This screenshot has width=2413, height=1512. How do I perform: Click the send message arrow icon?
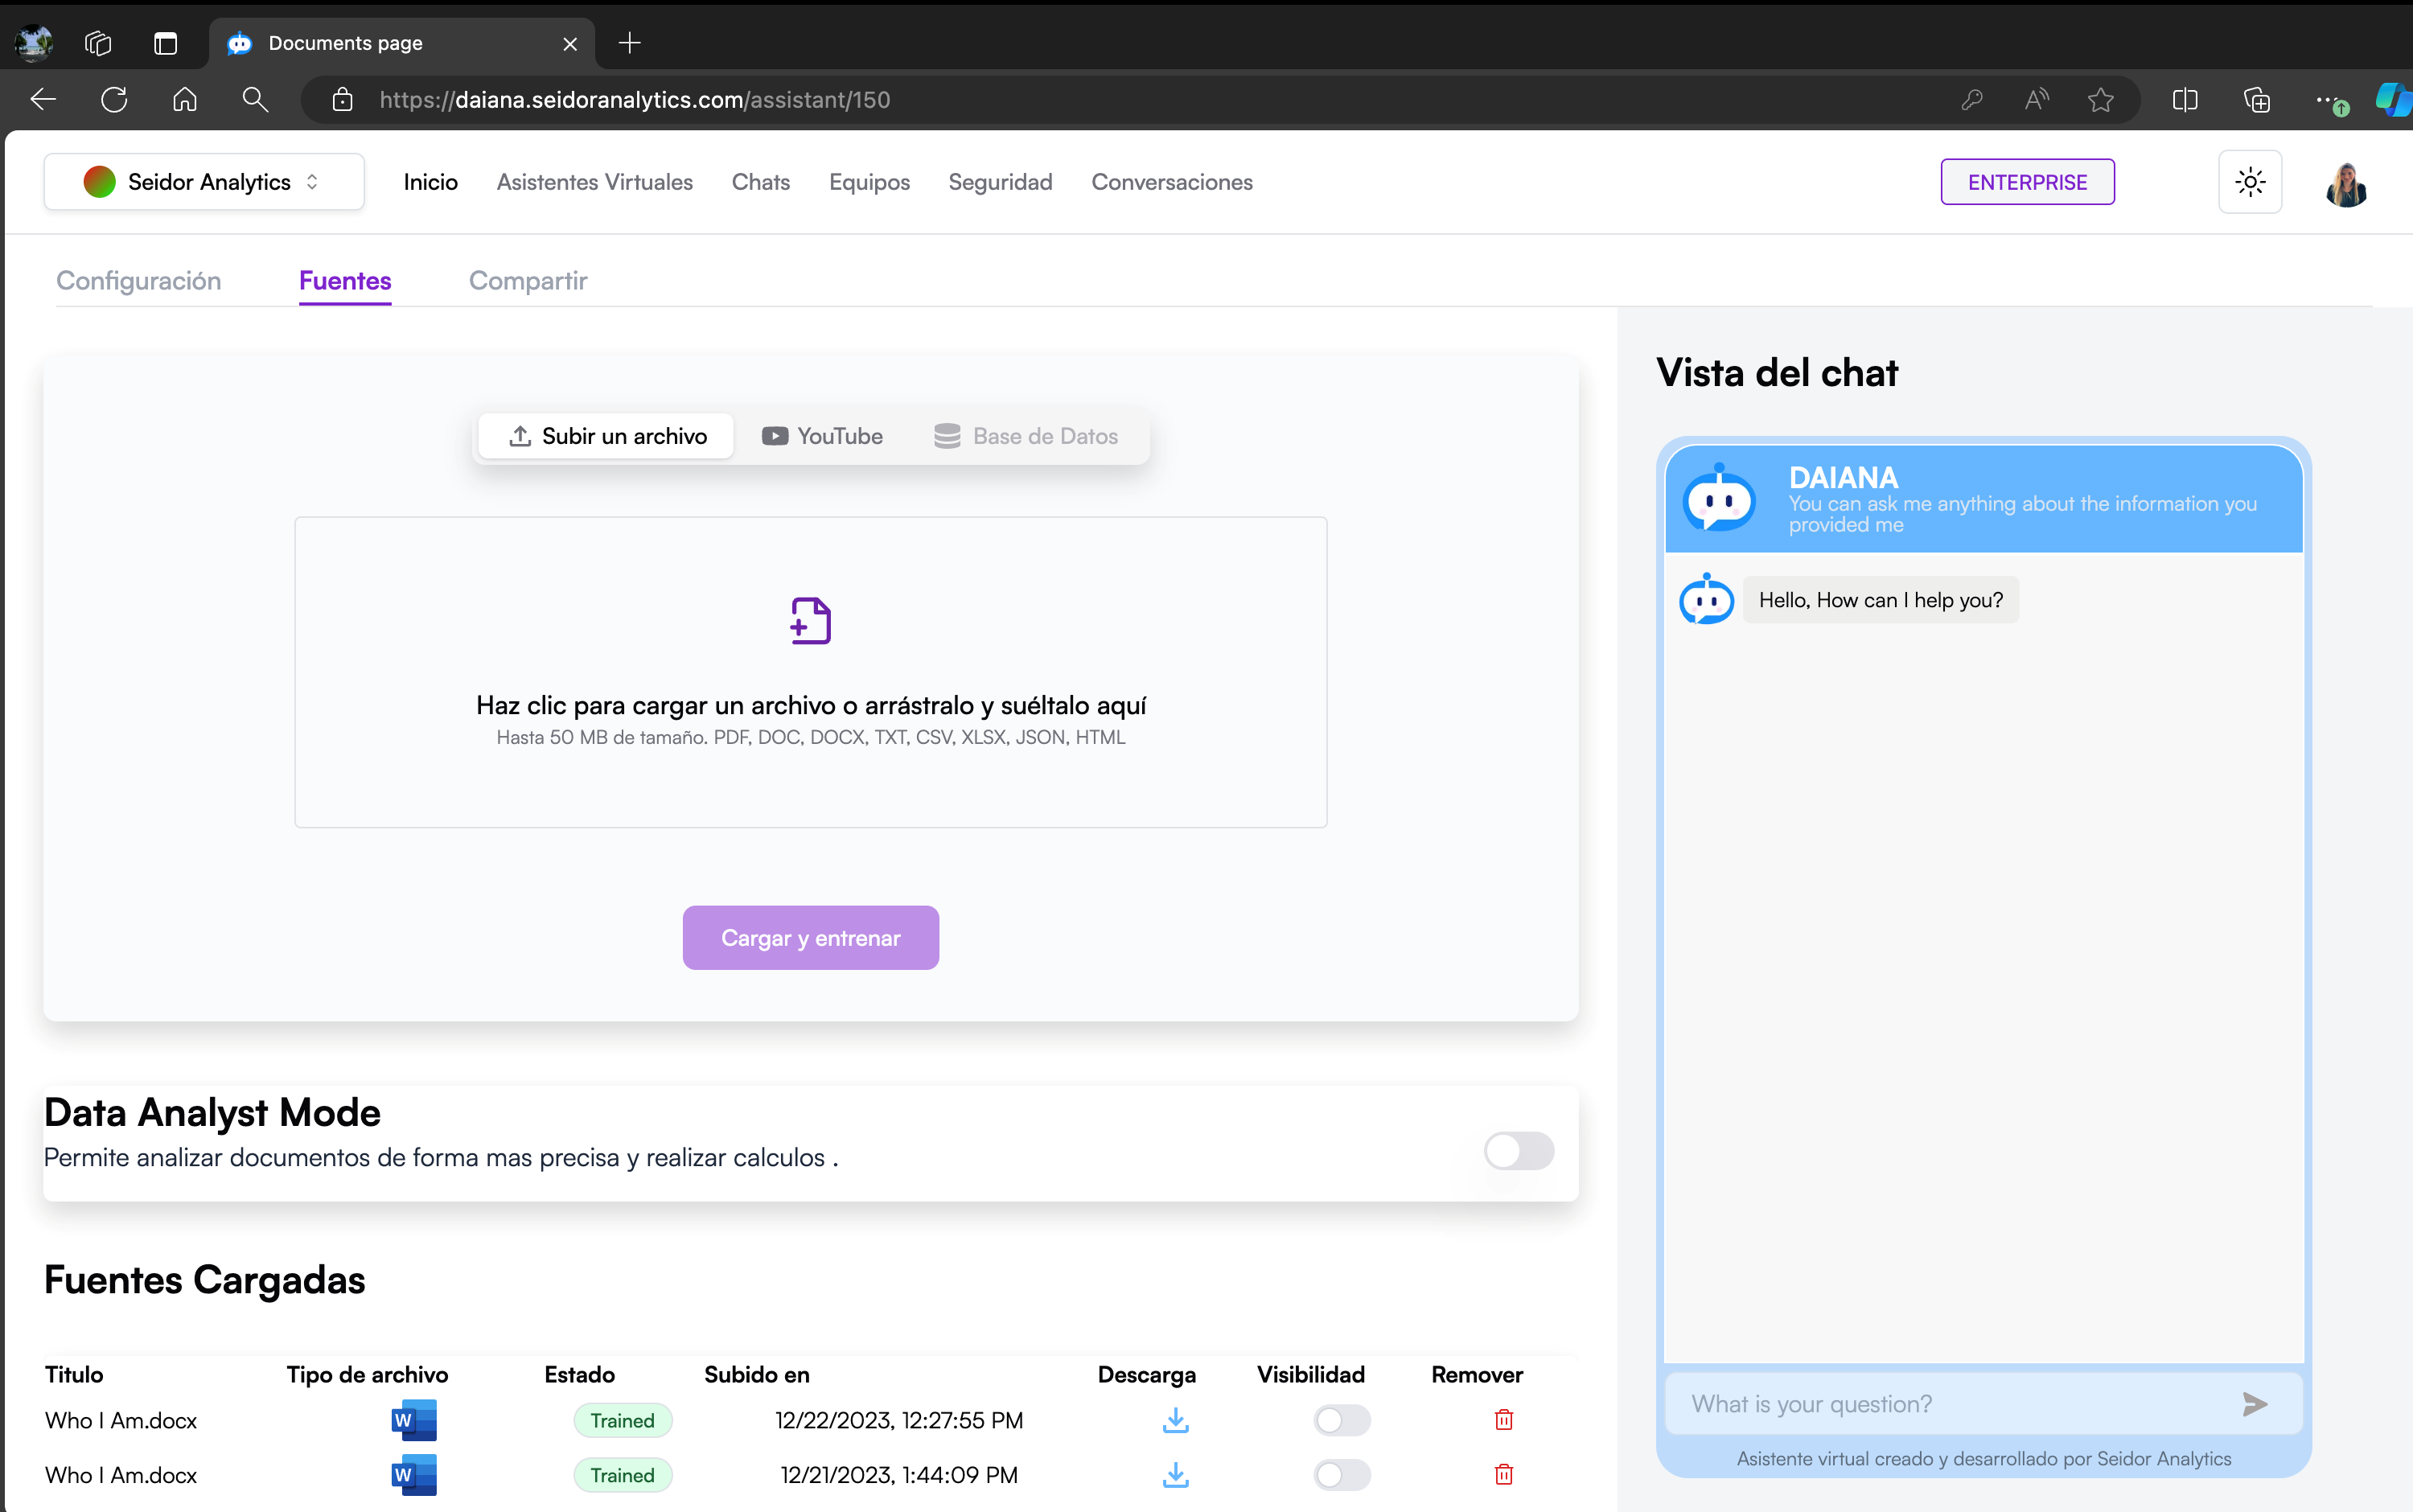point(2254,1404)
